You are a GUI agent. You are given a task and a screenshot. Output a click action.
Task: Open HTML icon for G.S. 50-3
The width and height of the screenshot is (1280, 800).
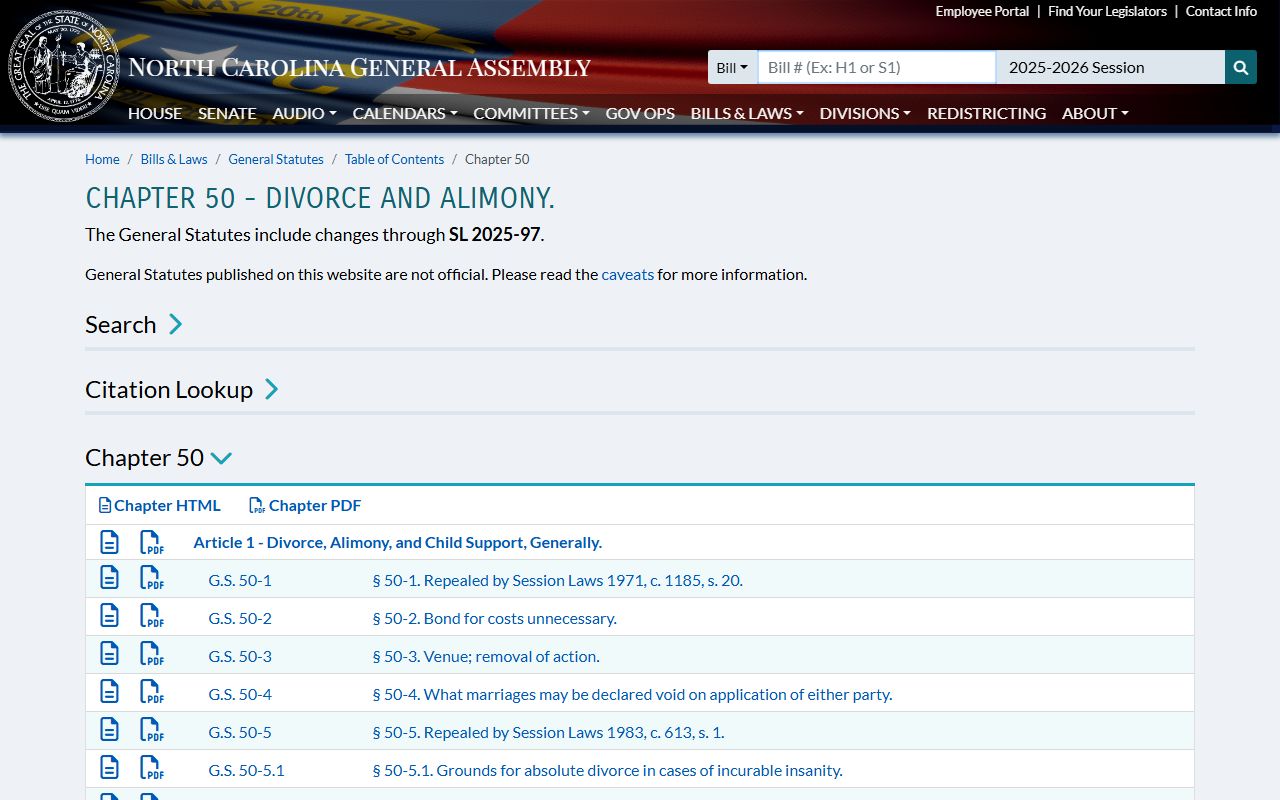click(x=109, y=654)
